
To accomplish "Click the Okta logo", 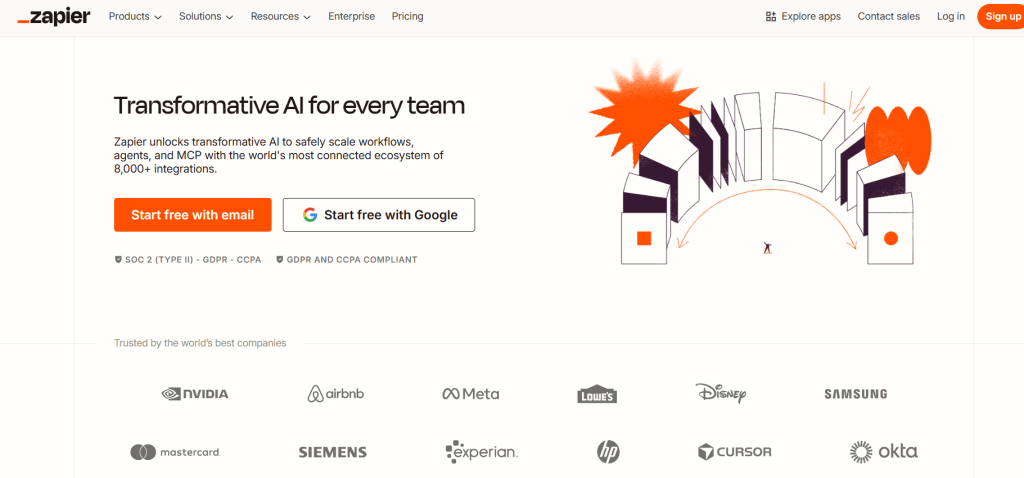I will pos(883,451).
